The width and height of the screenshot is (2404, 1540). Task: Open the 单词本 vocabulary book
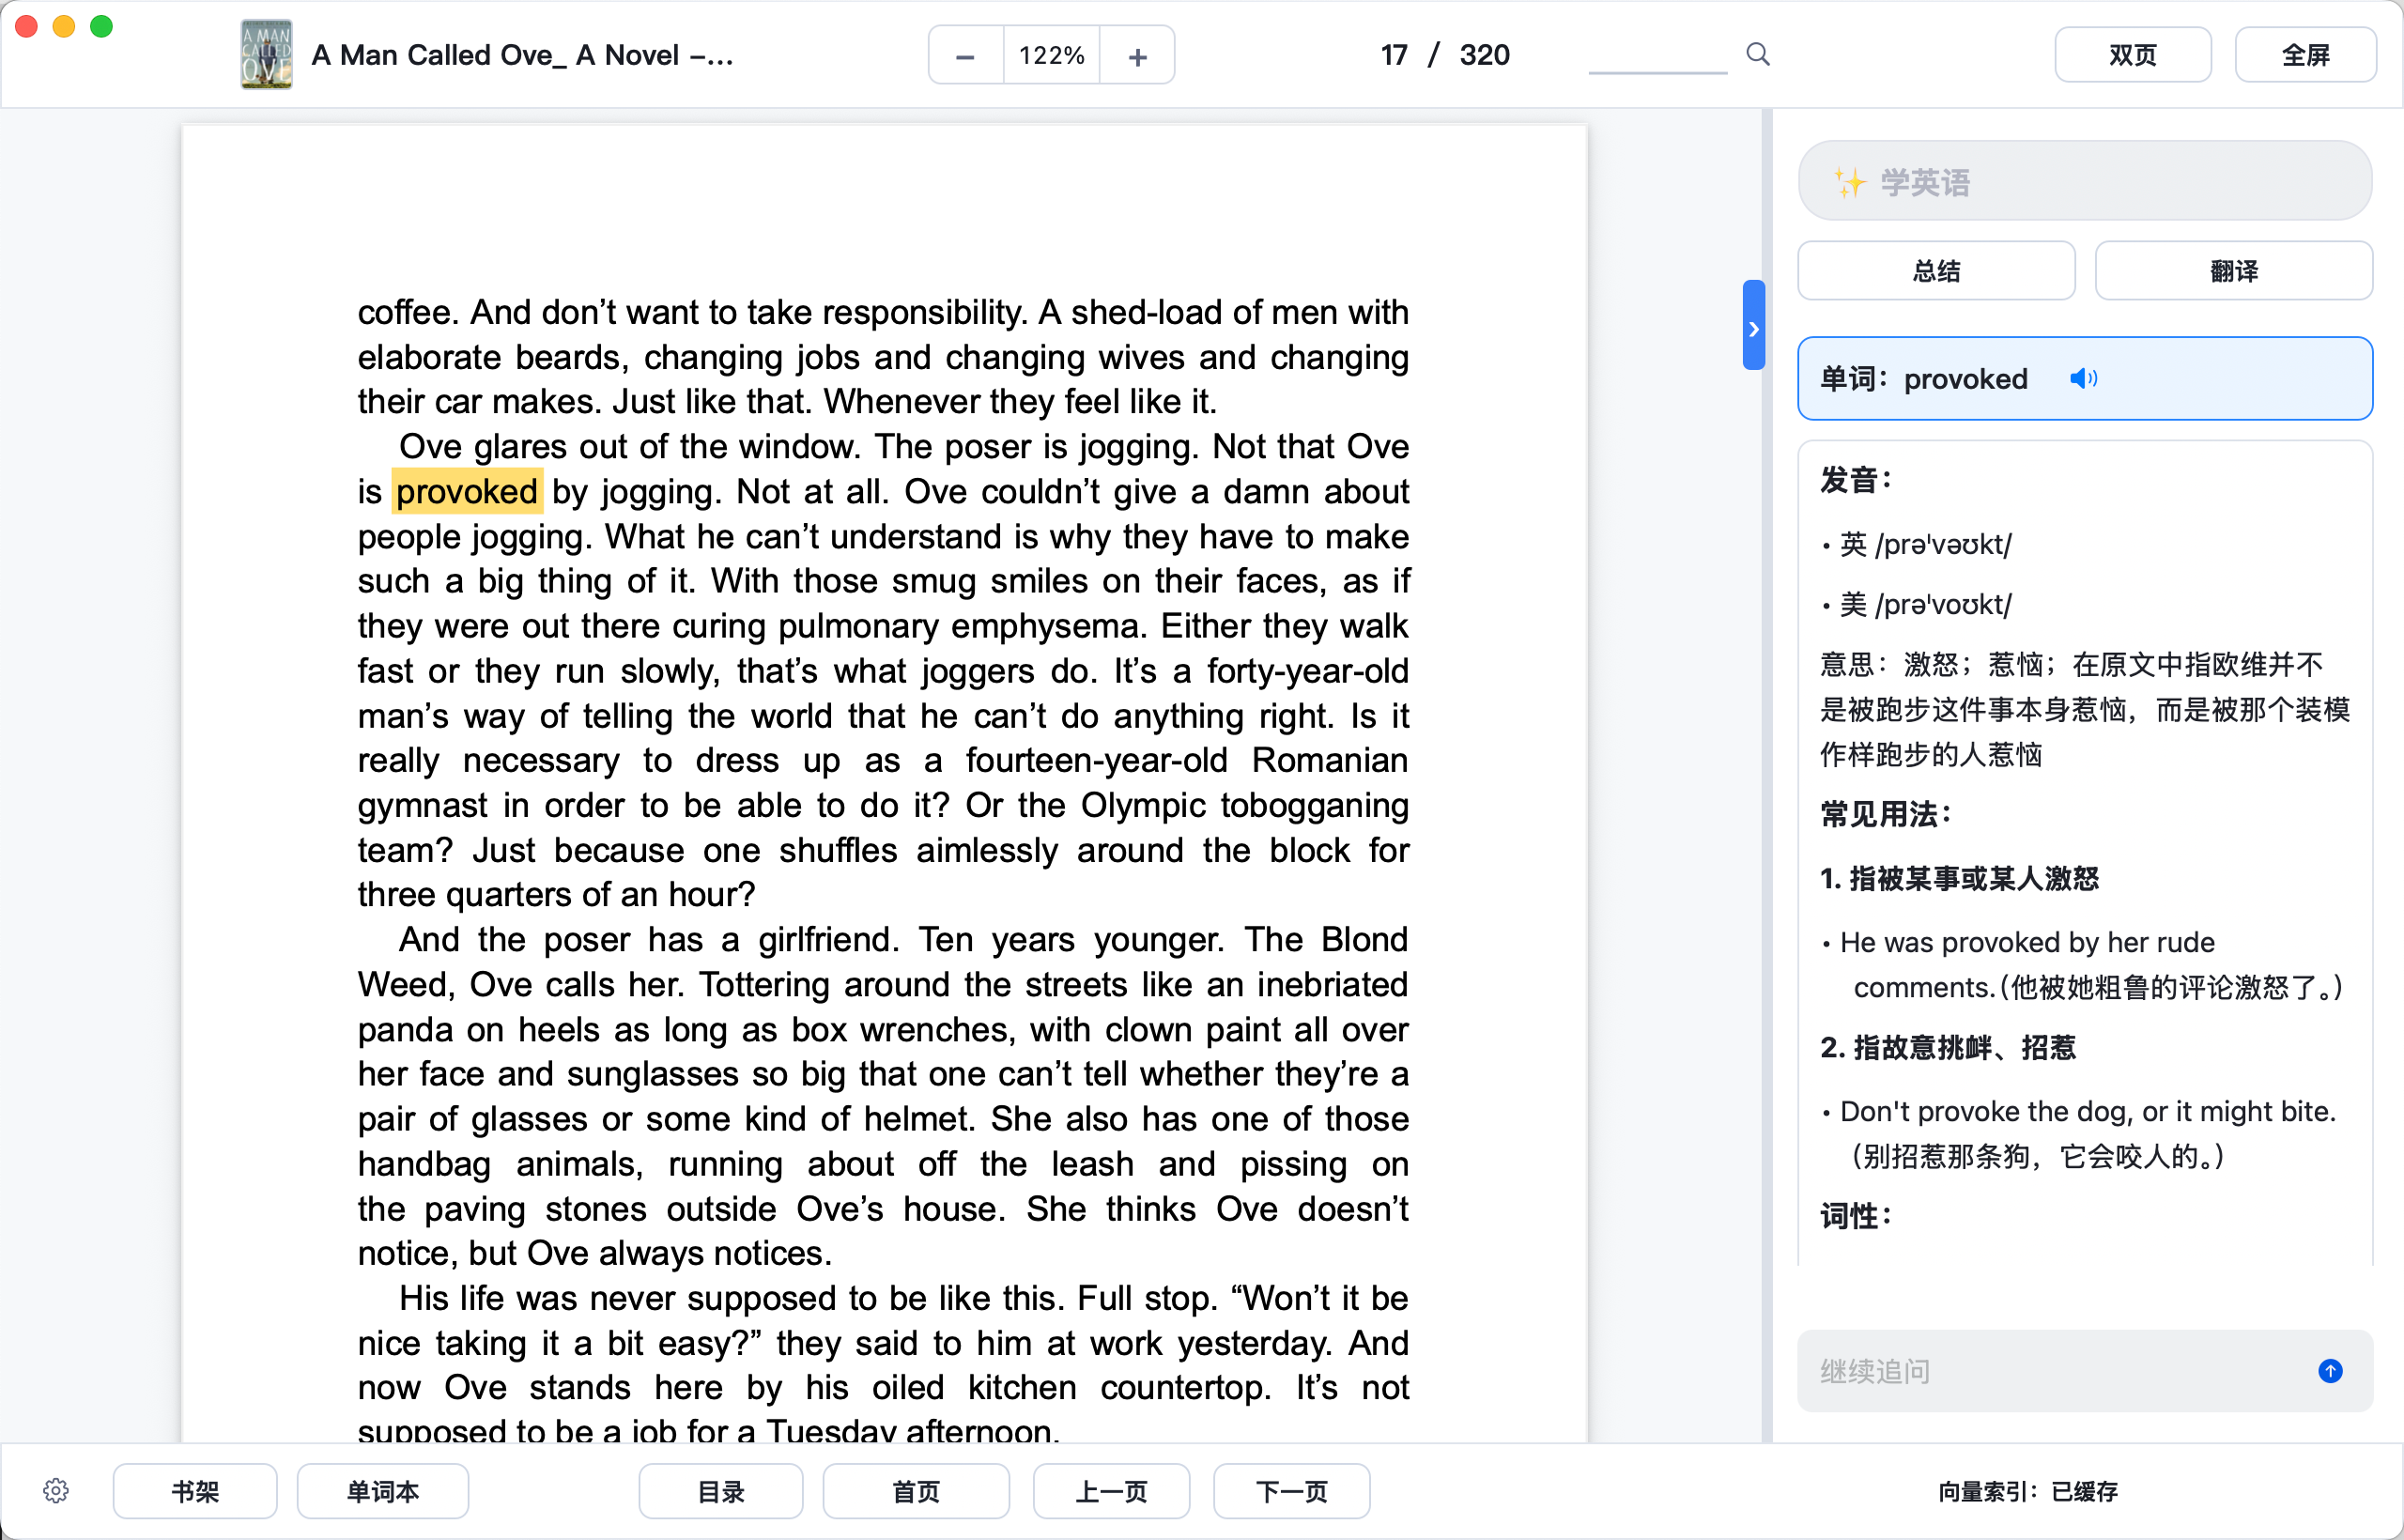pos(382,1491)
